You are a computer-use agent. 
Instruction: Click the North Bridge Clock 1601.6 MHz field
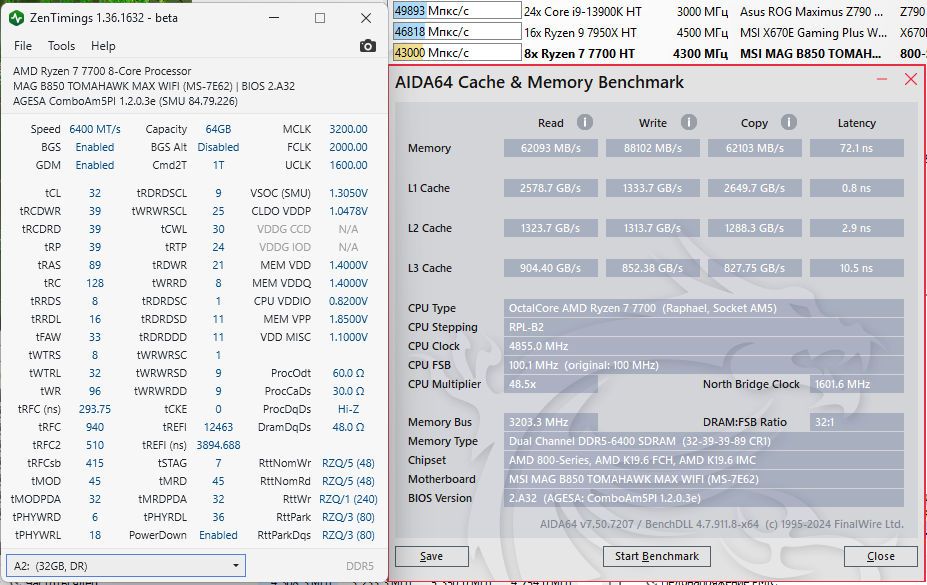click(857, 384)
